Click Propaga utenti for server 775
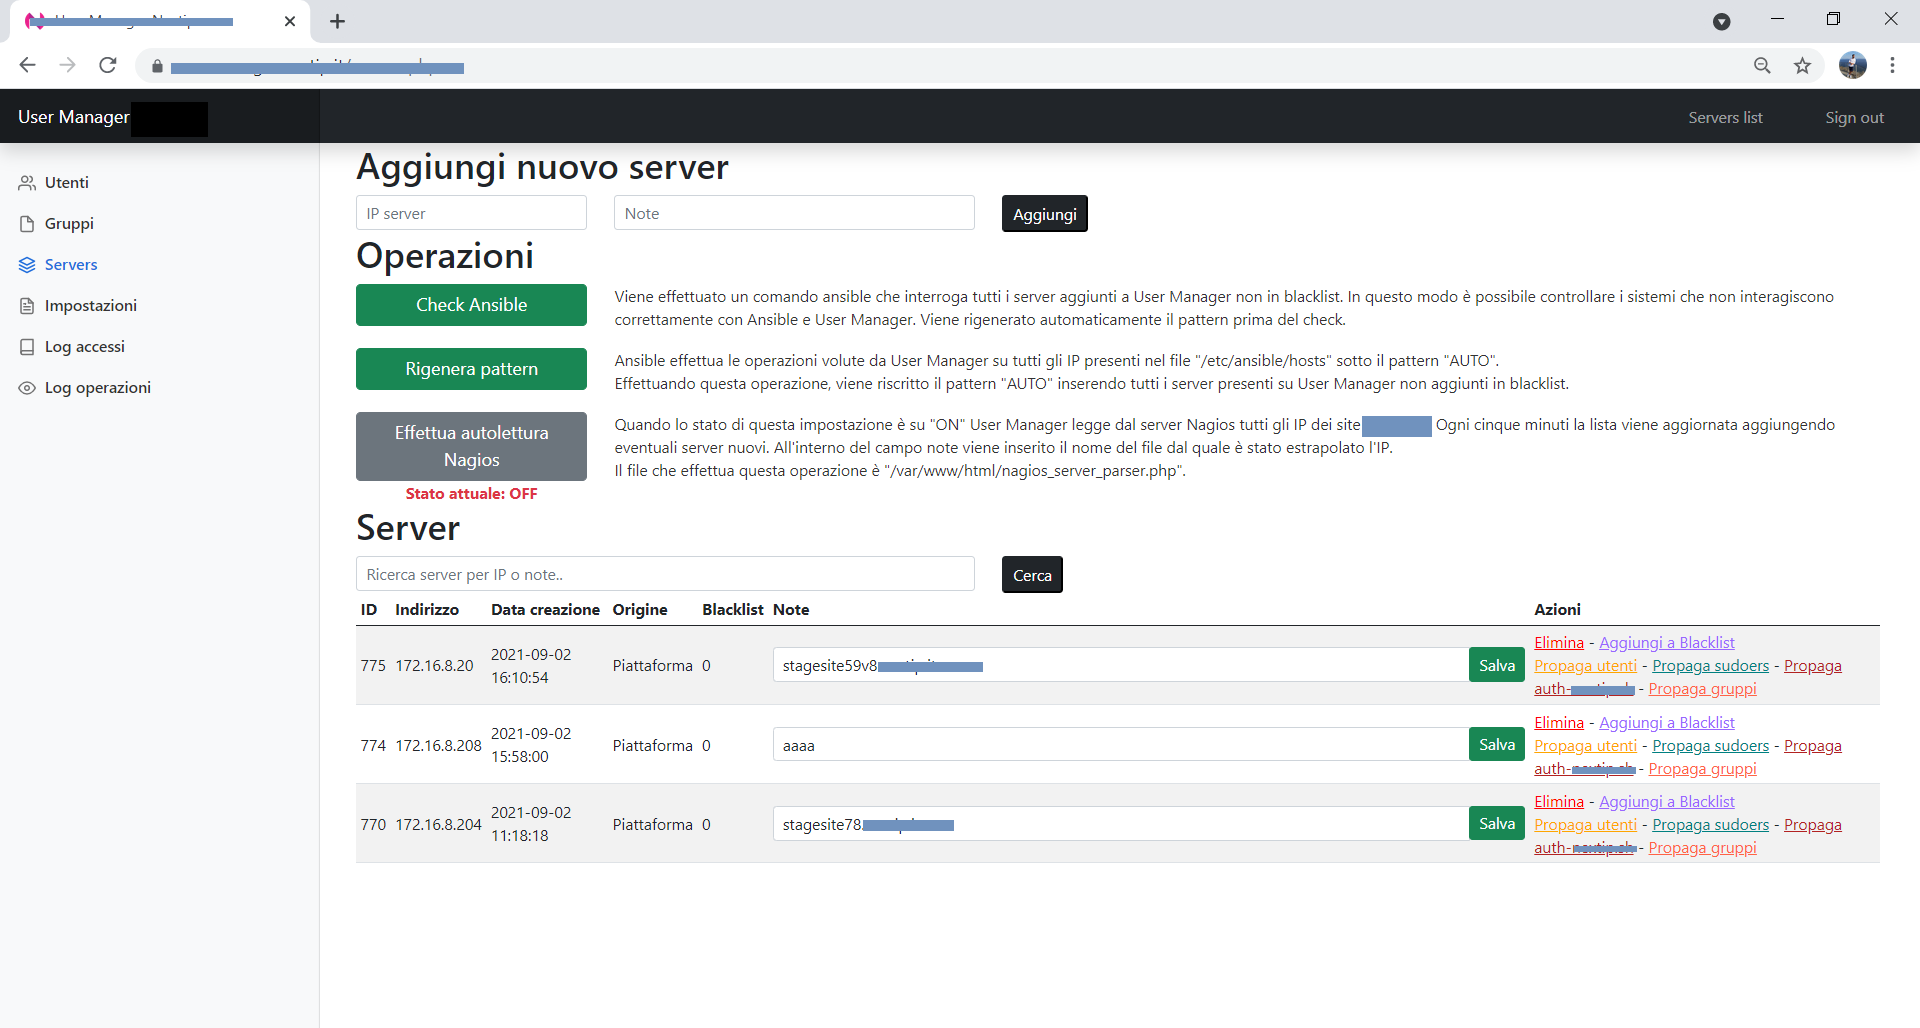Screen dimensions: 1920x1028 (1585, 665)
